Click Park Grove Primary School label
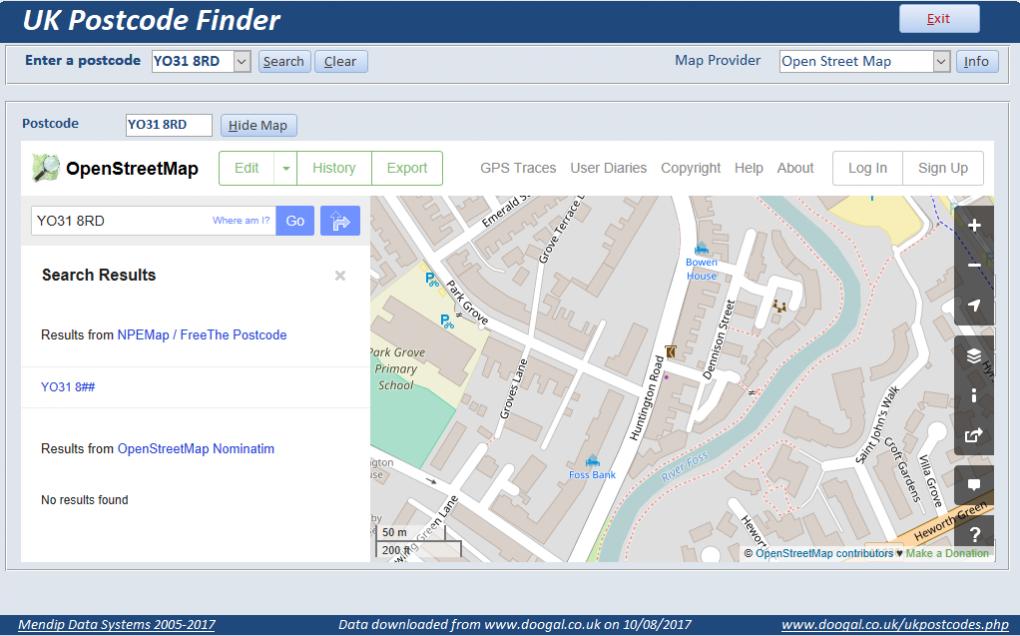 tap(397, 369)
